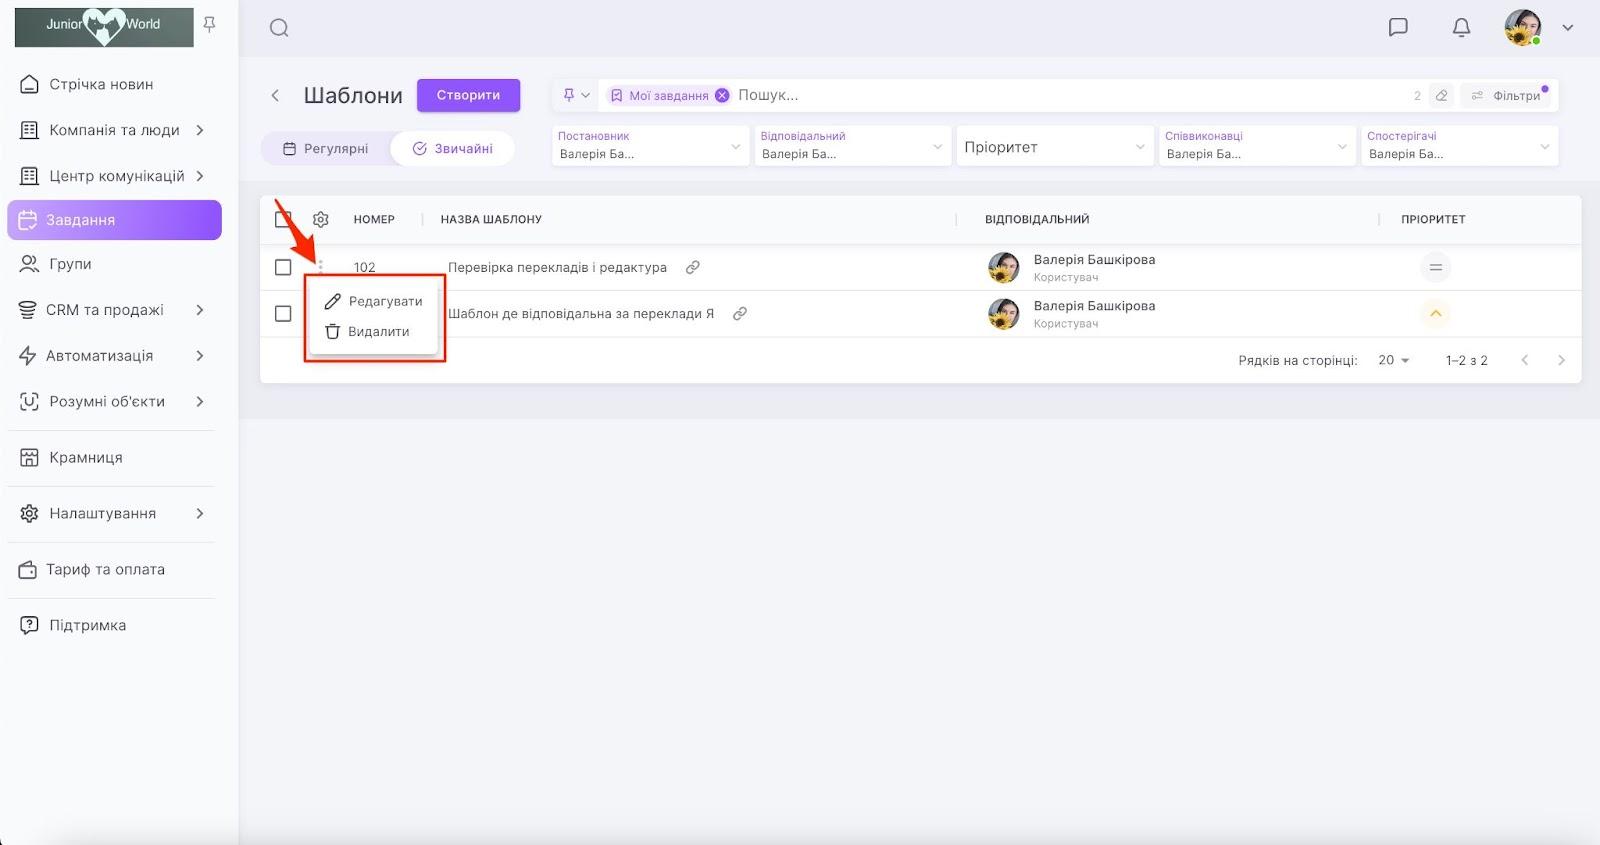Remove the Мої завдання filter chip
This screenshot has width=1600, height=845.
click(x=722, y=96)
